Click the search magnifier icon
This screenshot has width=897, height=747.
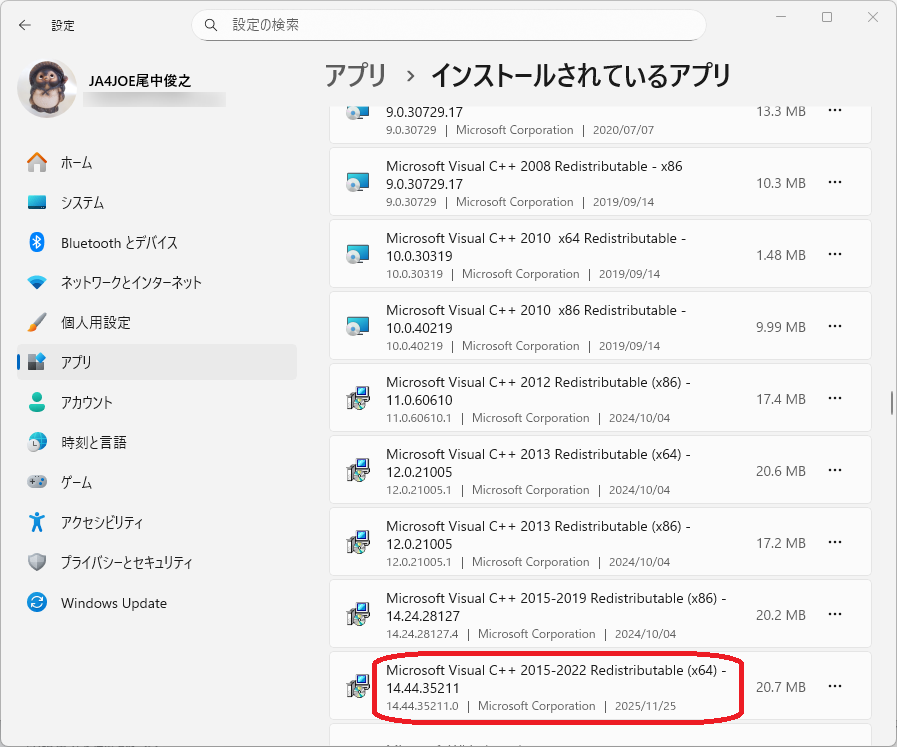tap(211, 25)
